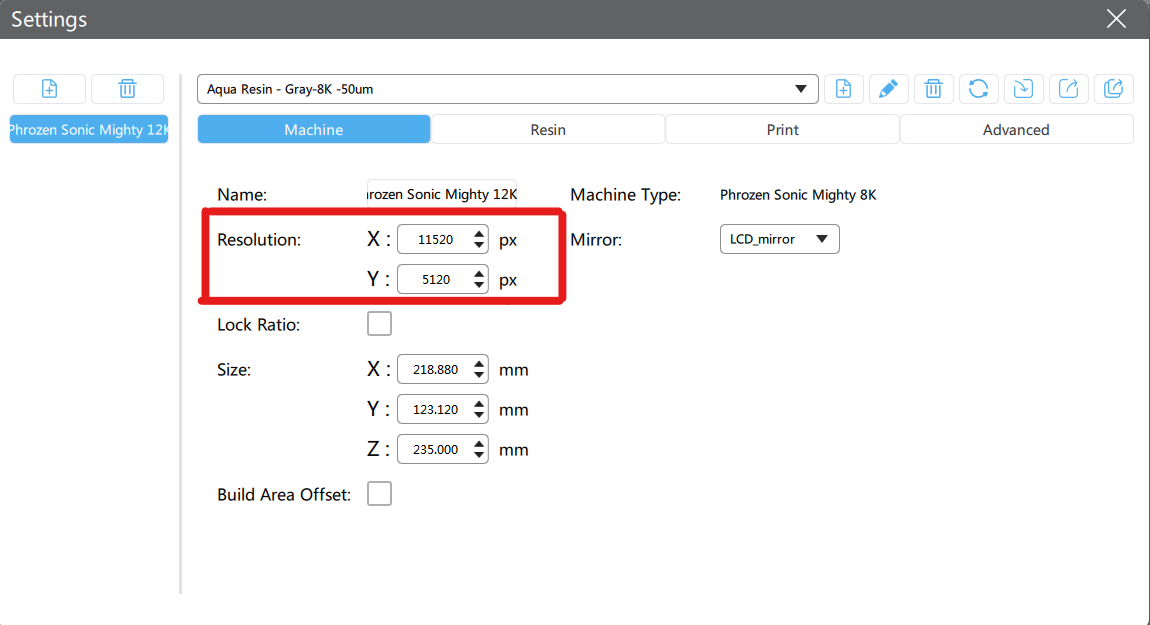Click the import profile icon
The height and width of the screenshot is (625, 1150).
(x=1023, y=89)
